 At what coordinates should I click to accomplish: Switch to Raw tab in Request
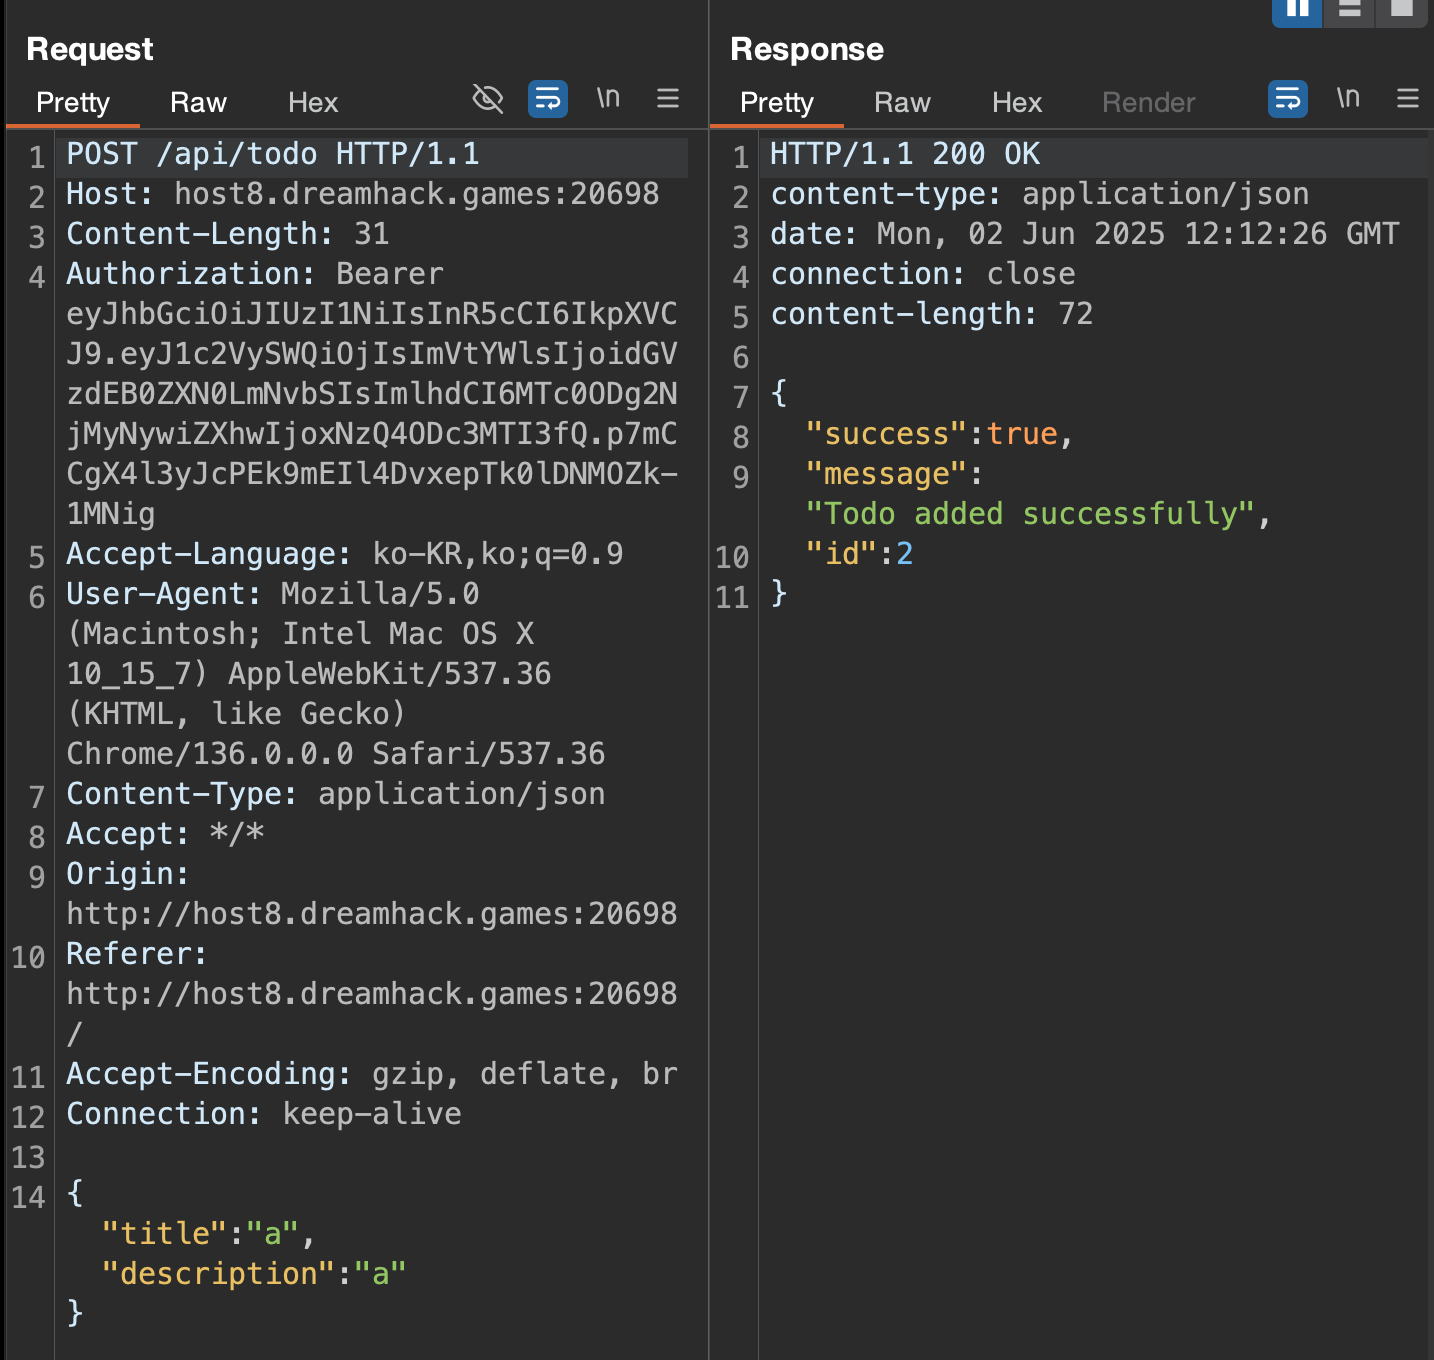click(198, 102)
